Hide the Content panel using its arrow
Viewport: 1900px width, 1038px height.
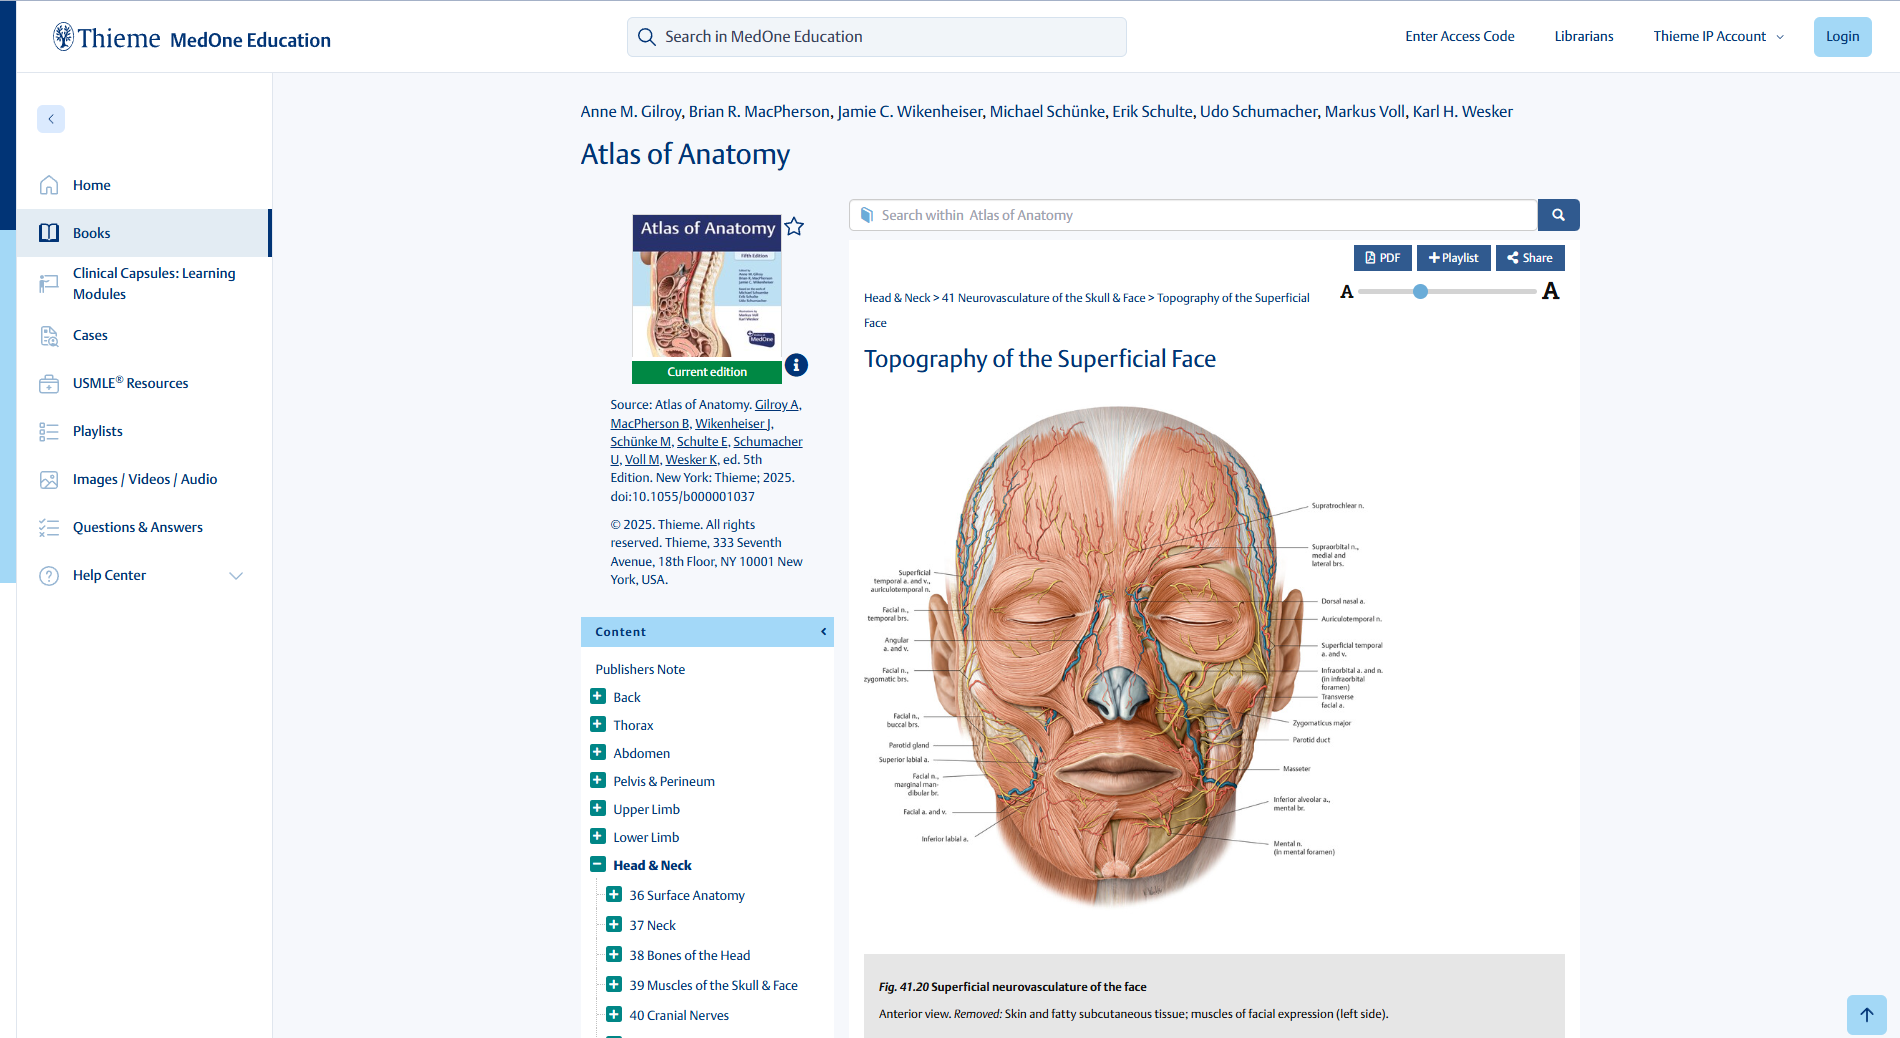pyautogui.click(x=823, y=632)
